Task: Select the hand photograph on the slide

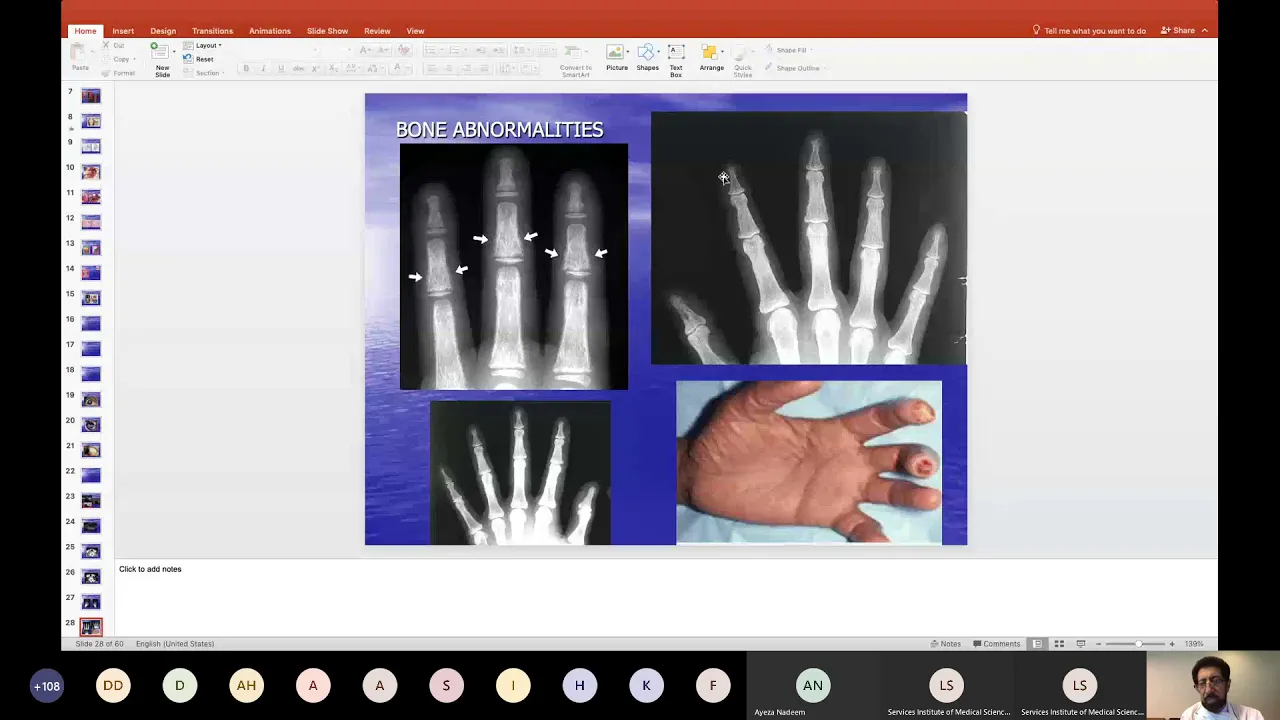Action: [x=809, y=462]
